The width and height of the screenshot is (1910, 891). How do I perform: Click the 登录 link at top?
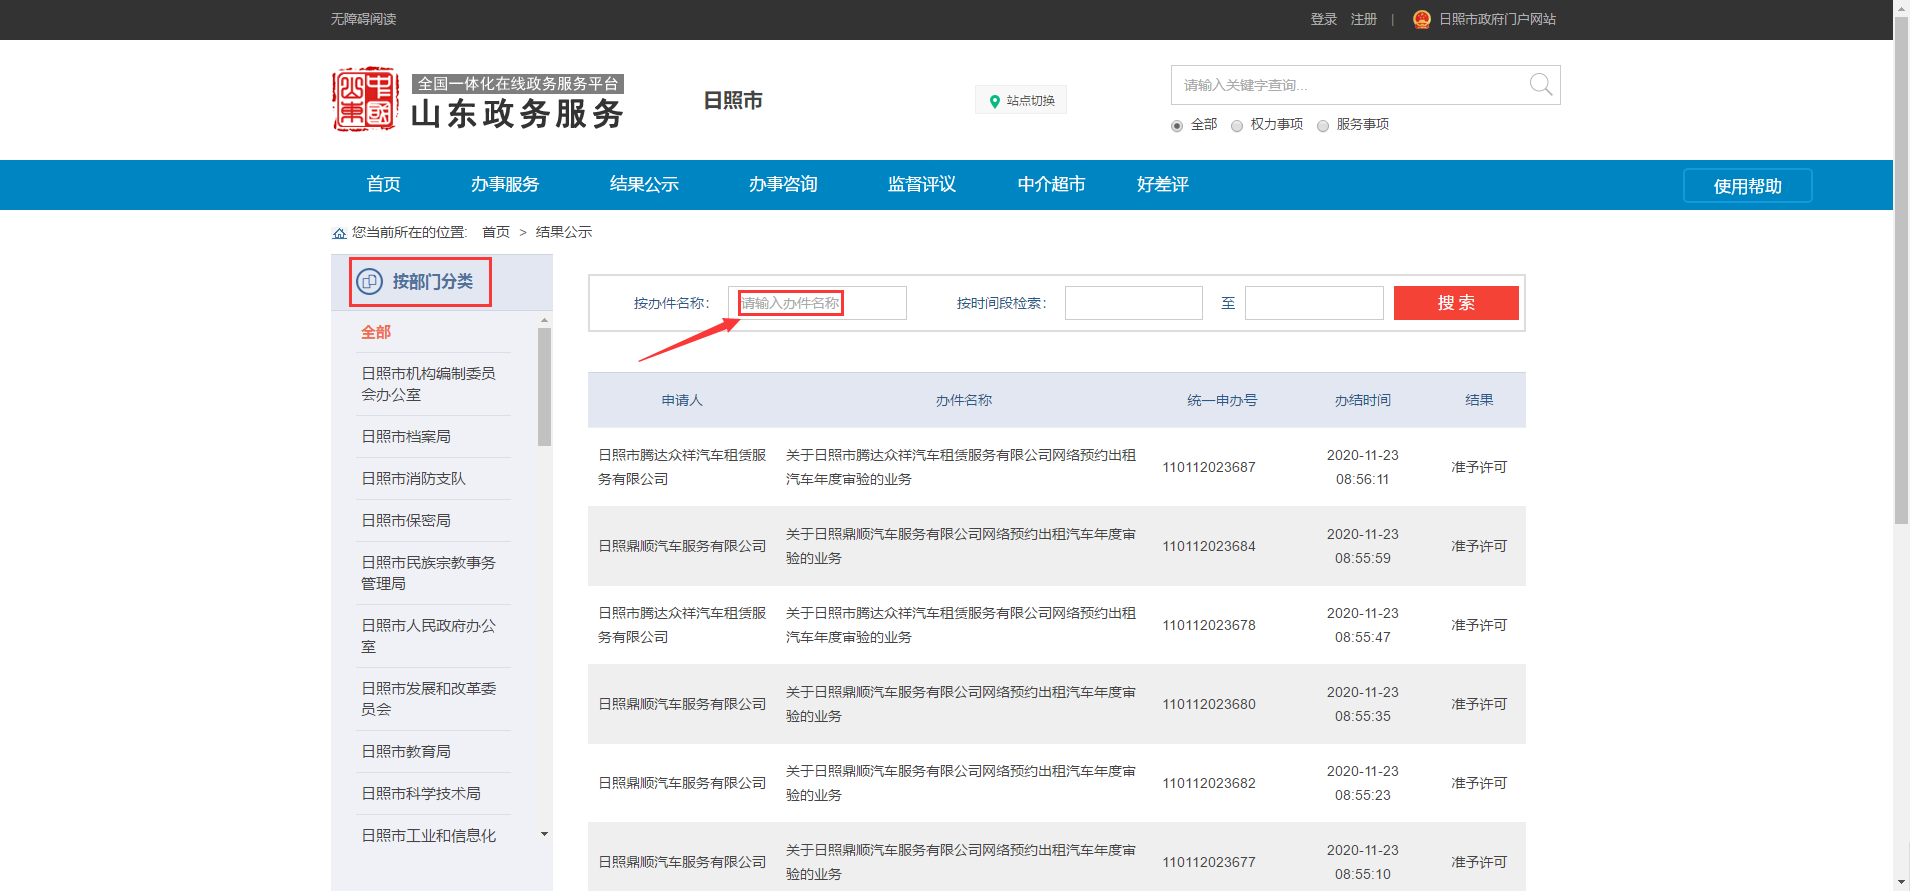tap(1323, 19)
